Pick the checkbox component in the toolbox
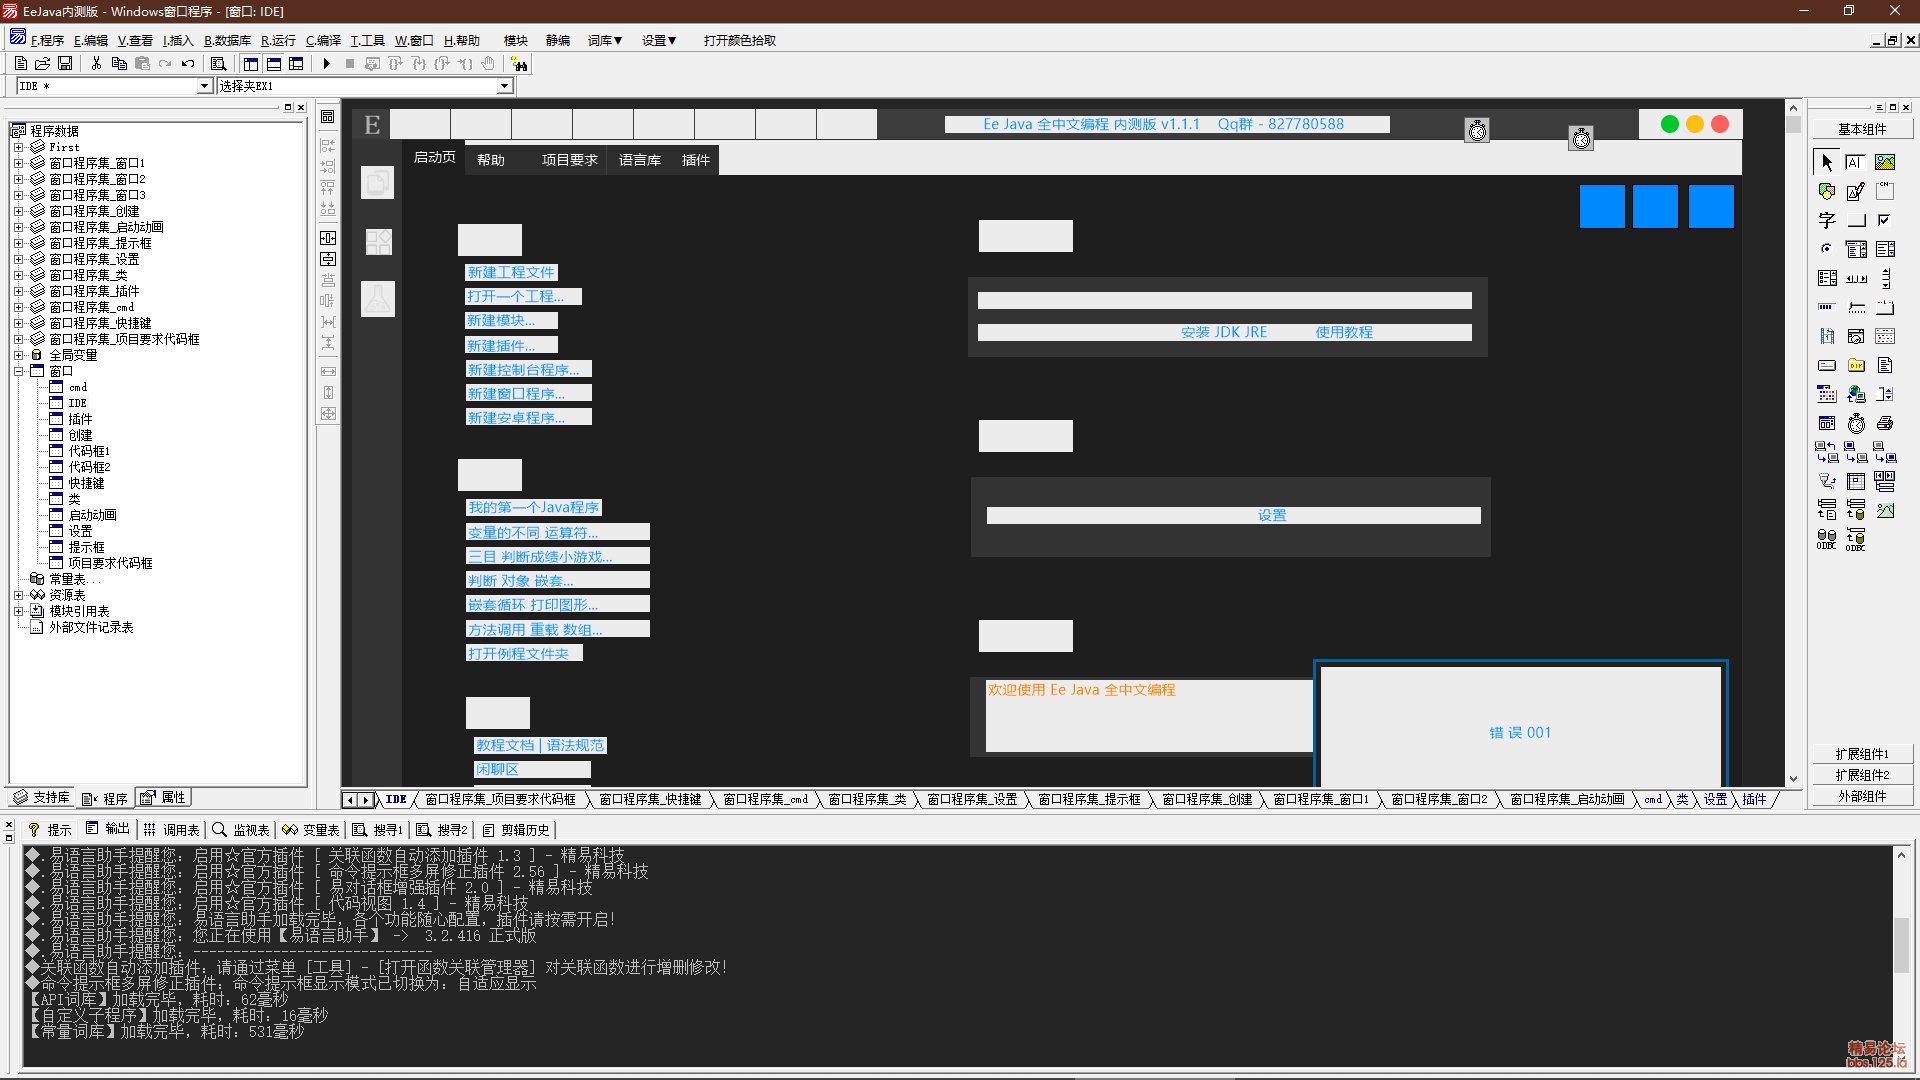Viewport: 1920px width, 1080px height. (x=1885, y=220)
